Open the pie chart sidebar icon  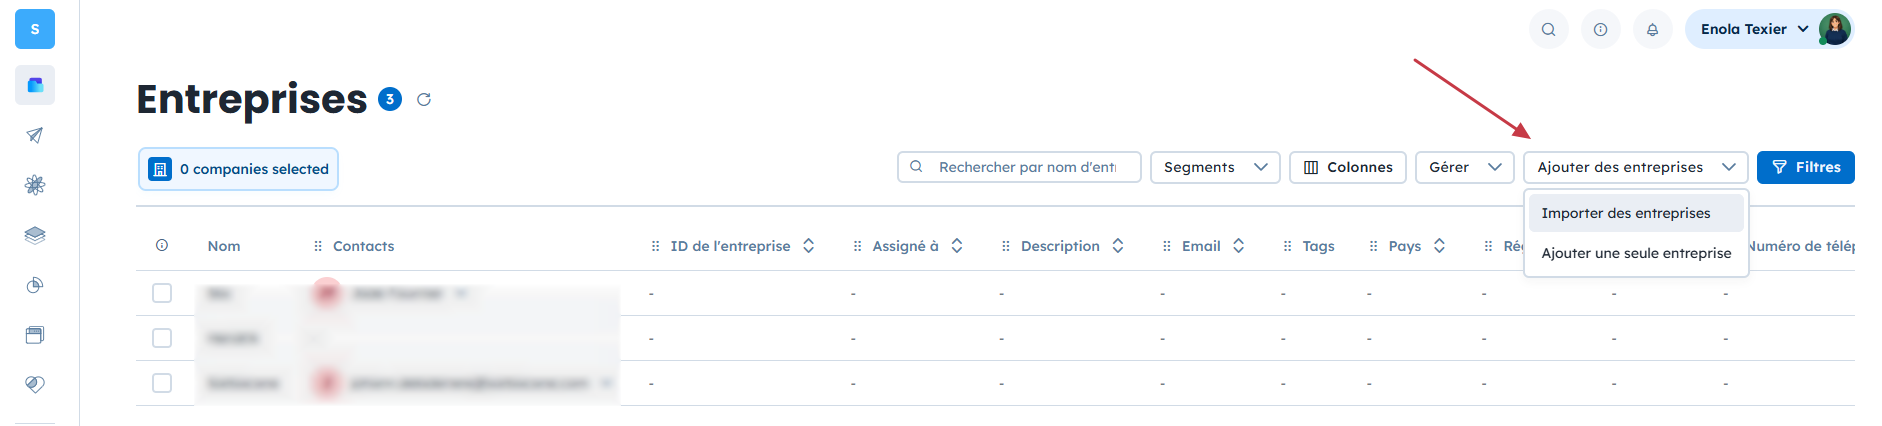tap(35, 285)
